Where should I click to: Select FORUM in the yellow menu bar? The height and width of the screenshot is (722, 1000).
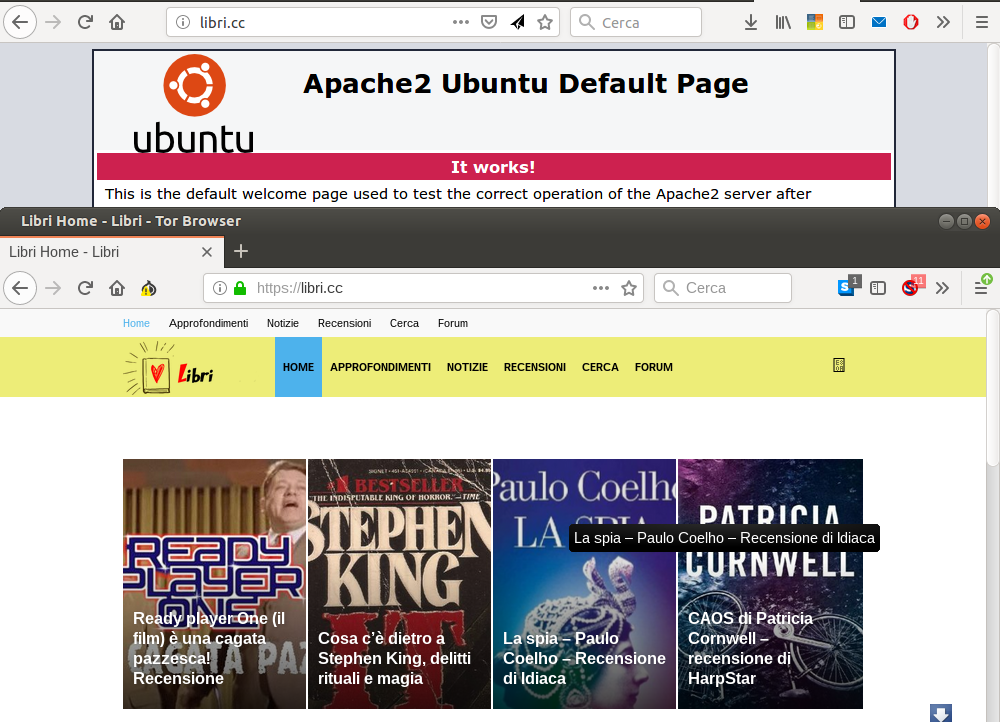point(654,367)
